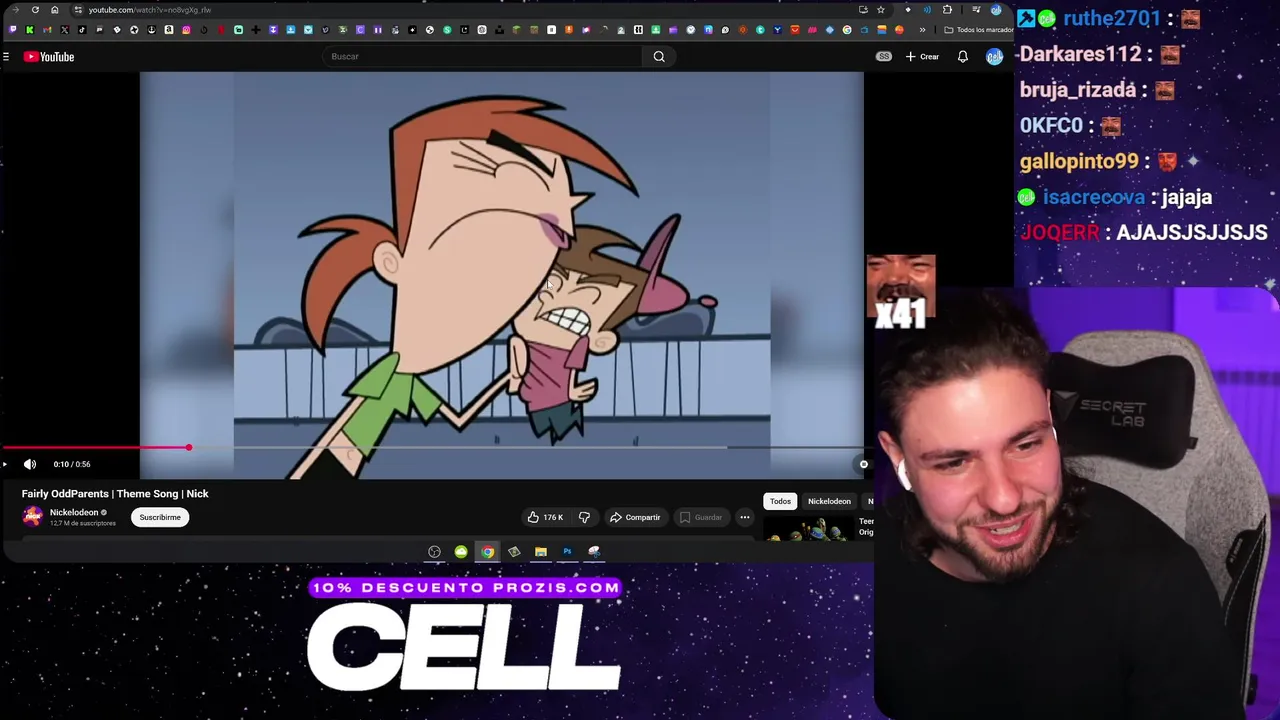Mute the video with the speaker icon
Screen dimensions: 1280x720
30,464
